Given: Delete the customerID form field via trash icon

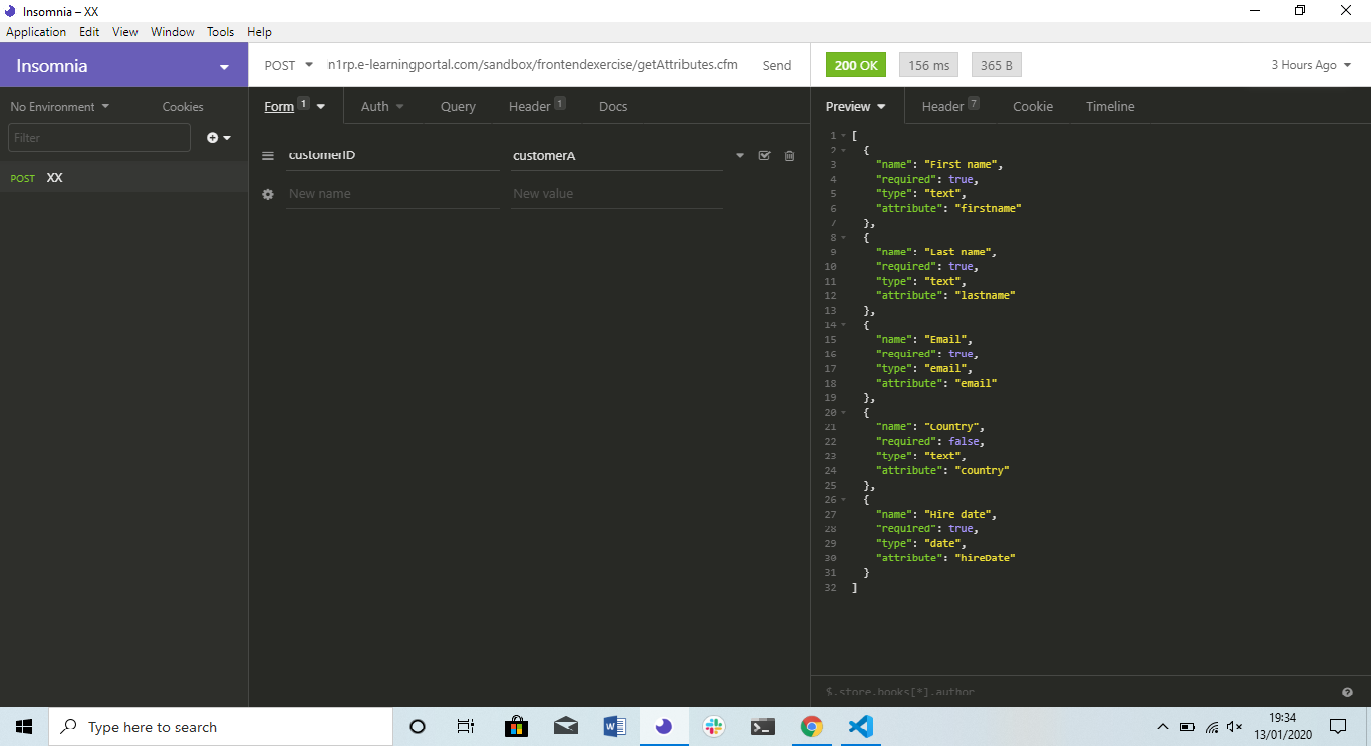Looking at the screenshot, I should 789,156.
